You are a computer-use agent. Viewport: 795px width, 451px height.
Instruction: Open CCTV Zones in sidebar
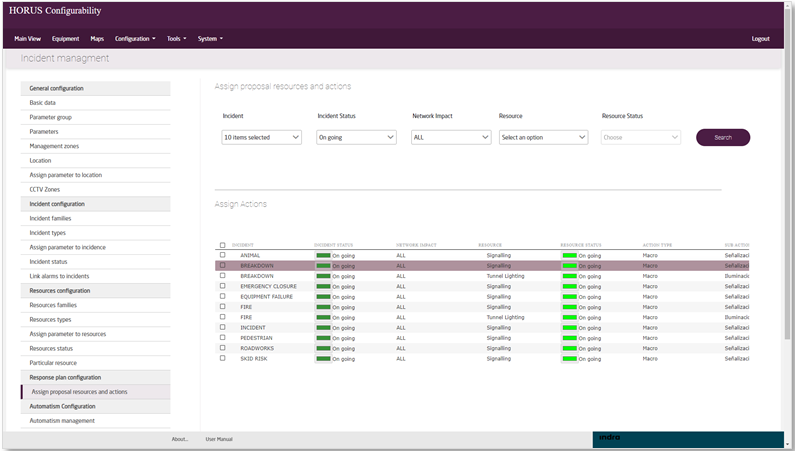coord(95,189)
